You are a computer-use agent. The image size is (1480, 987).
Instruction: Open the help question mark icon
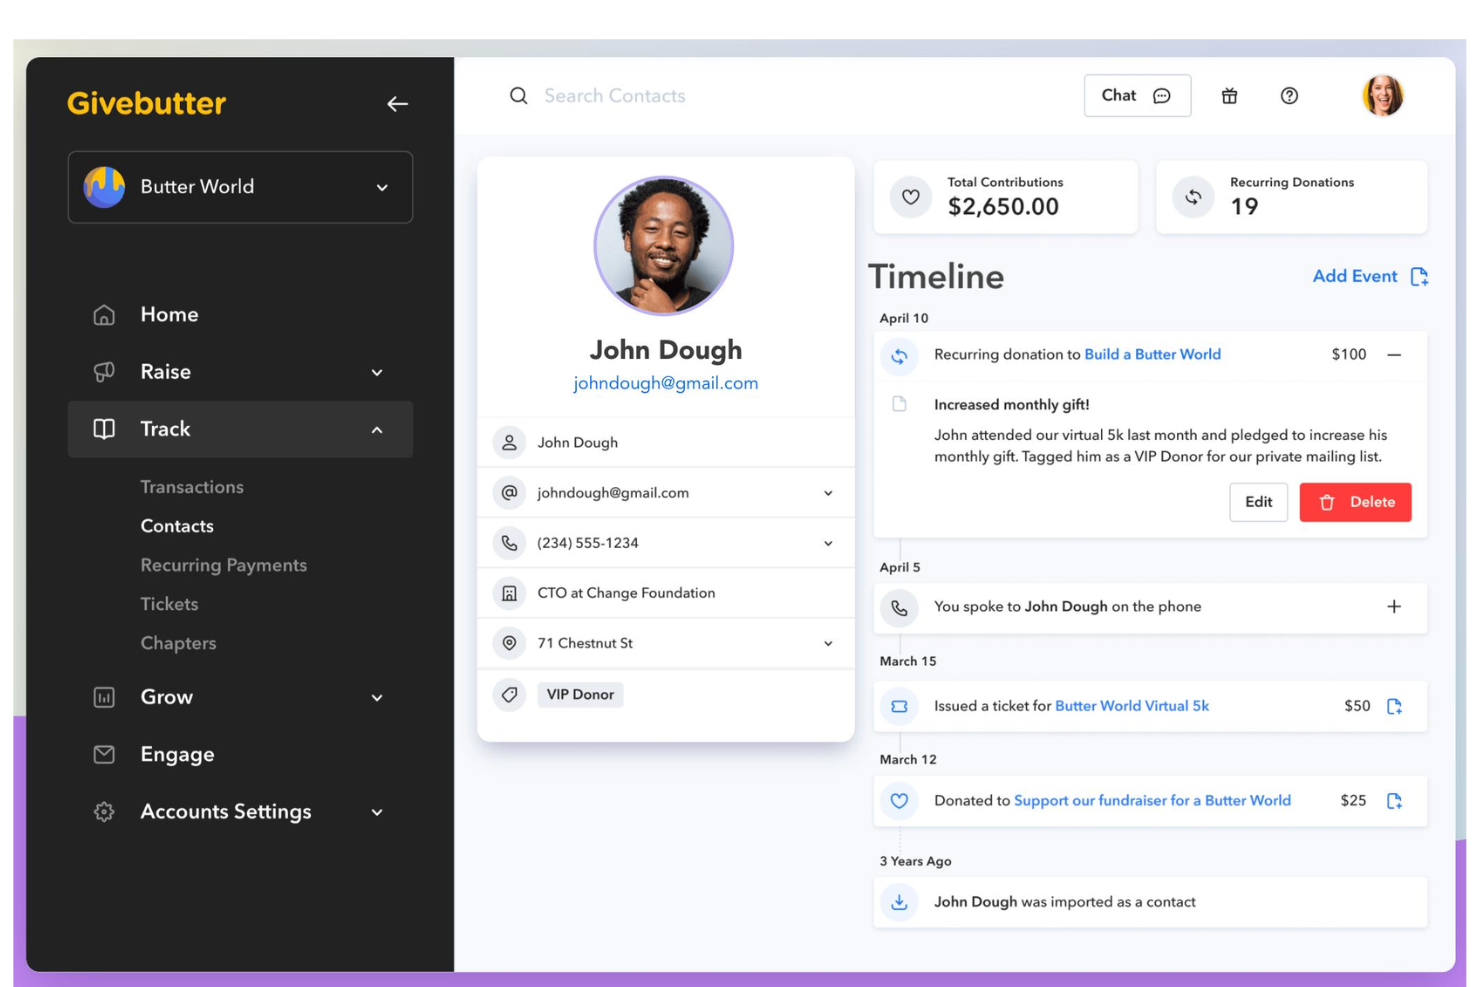(x=1289, y=95)
